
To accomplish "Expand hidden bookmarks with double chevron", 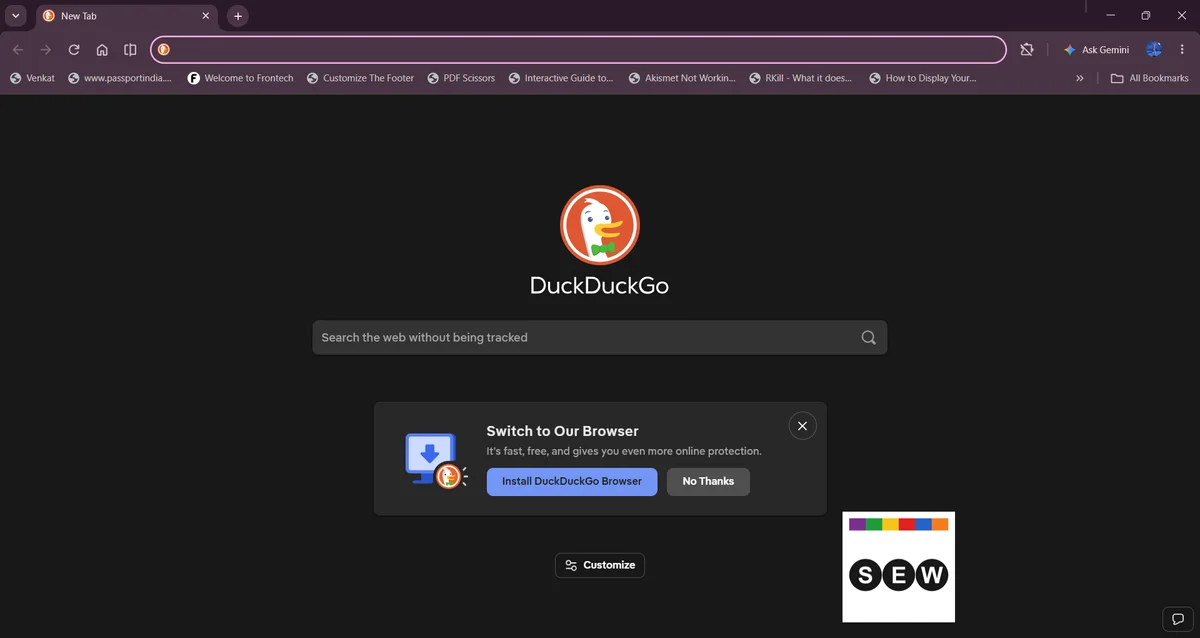I will point(1080,78).
